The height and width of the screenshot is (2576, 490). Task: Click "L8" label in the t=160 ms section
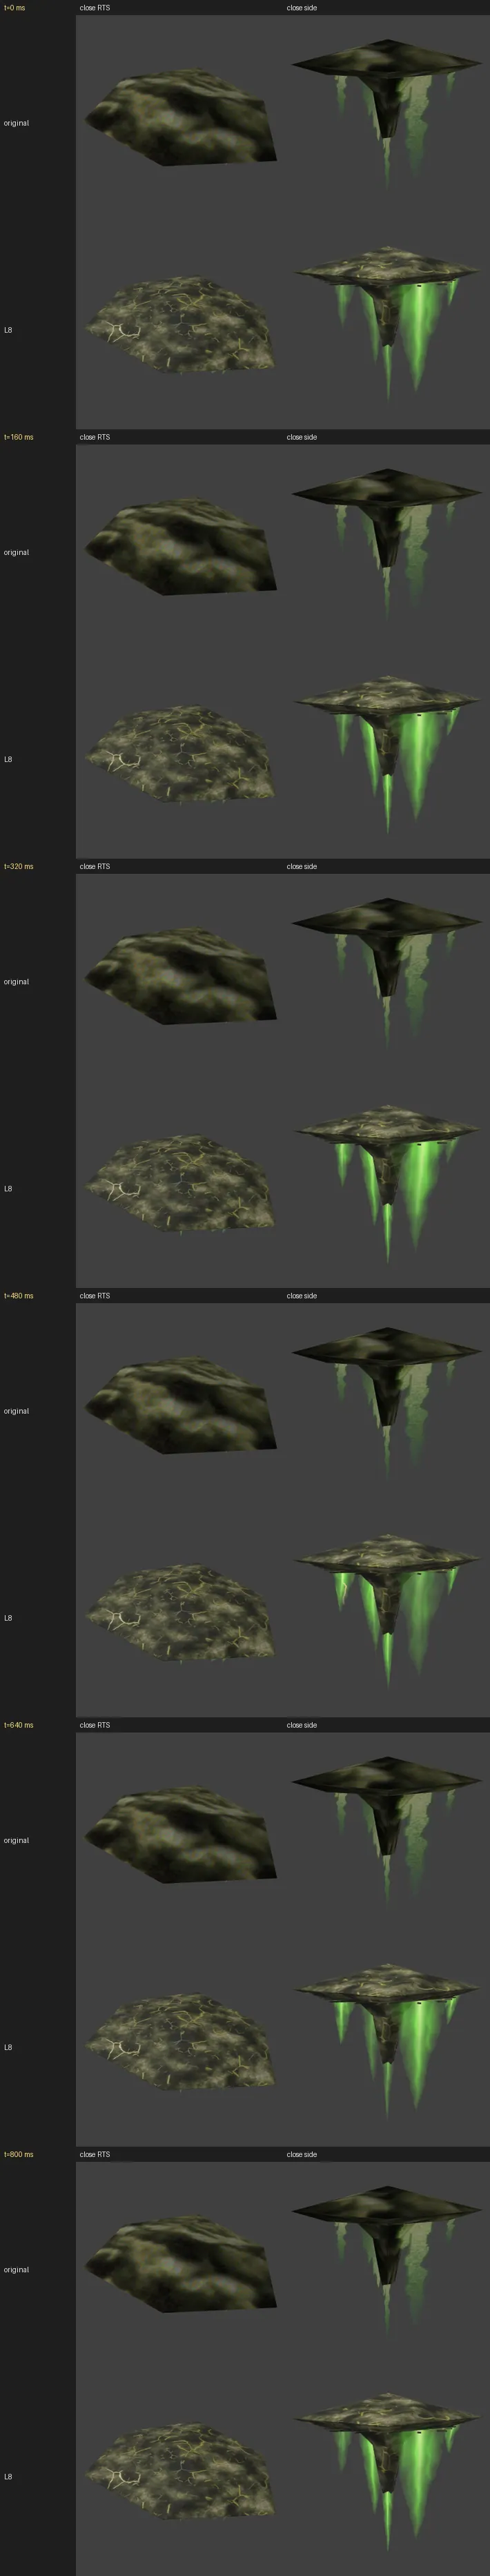point(8,759)
